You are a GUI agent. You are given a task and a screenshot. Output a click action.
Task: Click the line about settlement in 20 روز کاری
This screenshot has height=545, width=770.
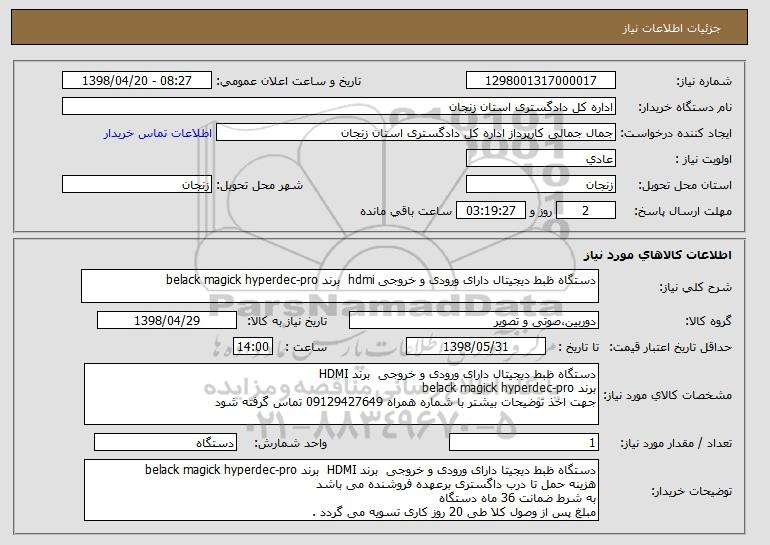tap(454, 512)
